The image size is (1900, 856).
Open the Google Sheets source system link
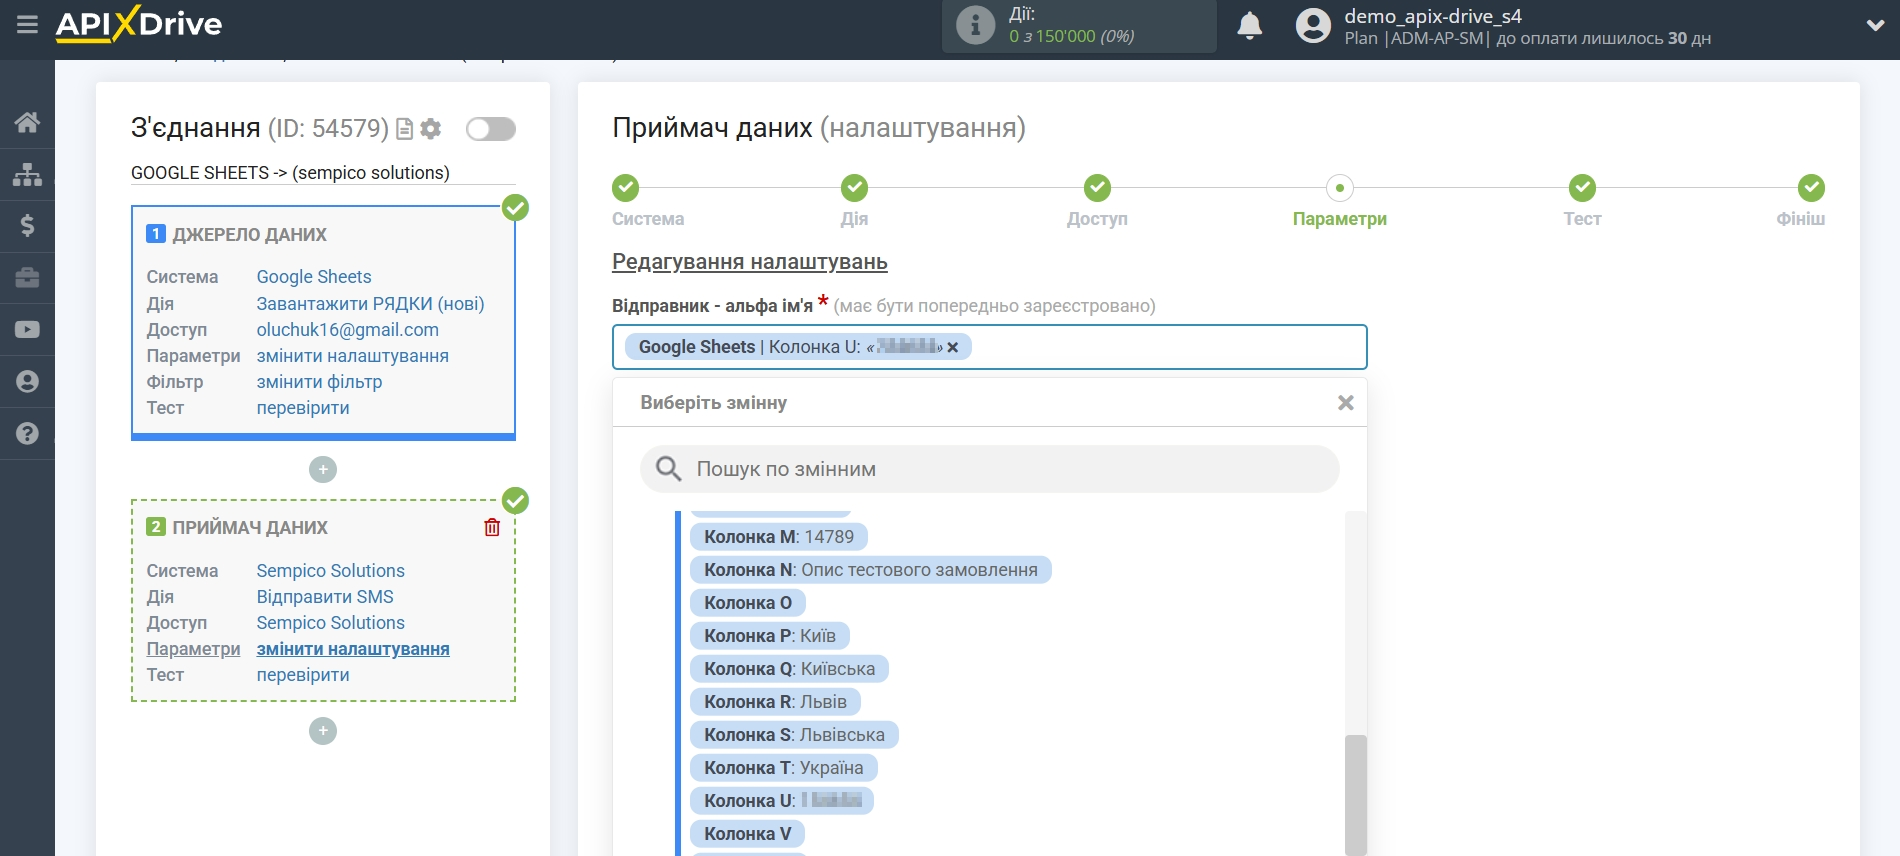[x=314, y=277]
